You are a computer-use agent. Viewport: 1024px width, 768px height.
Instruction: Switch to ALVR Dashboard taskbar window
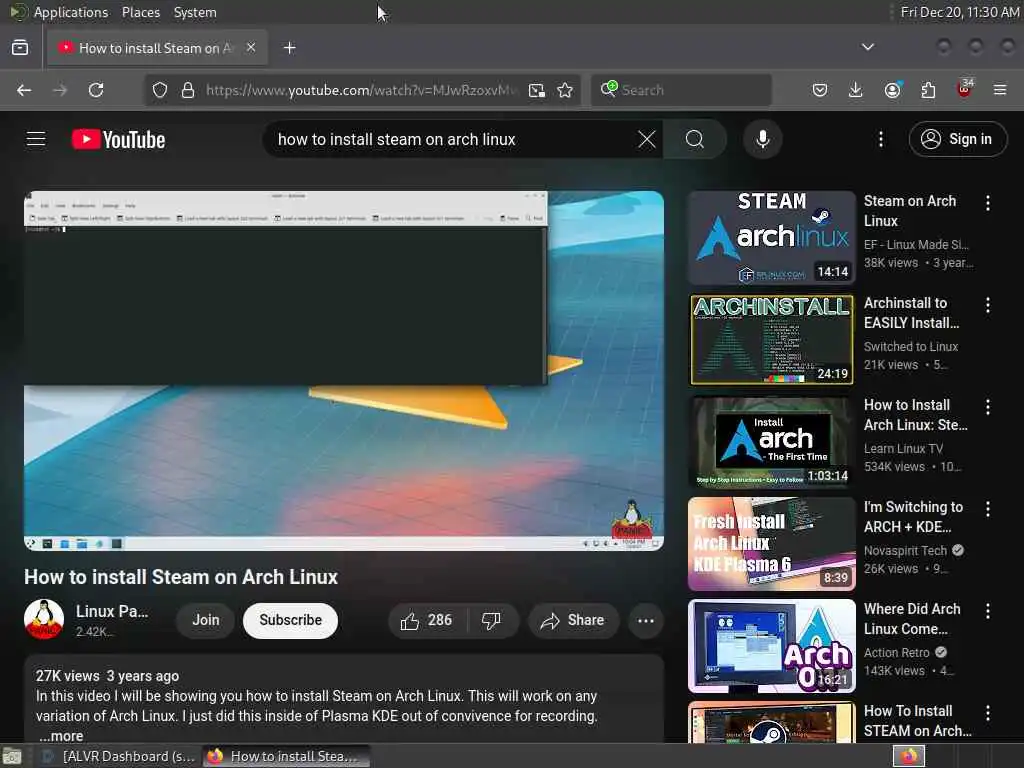pos(118,756)
